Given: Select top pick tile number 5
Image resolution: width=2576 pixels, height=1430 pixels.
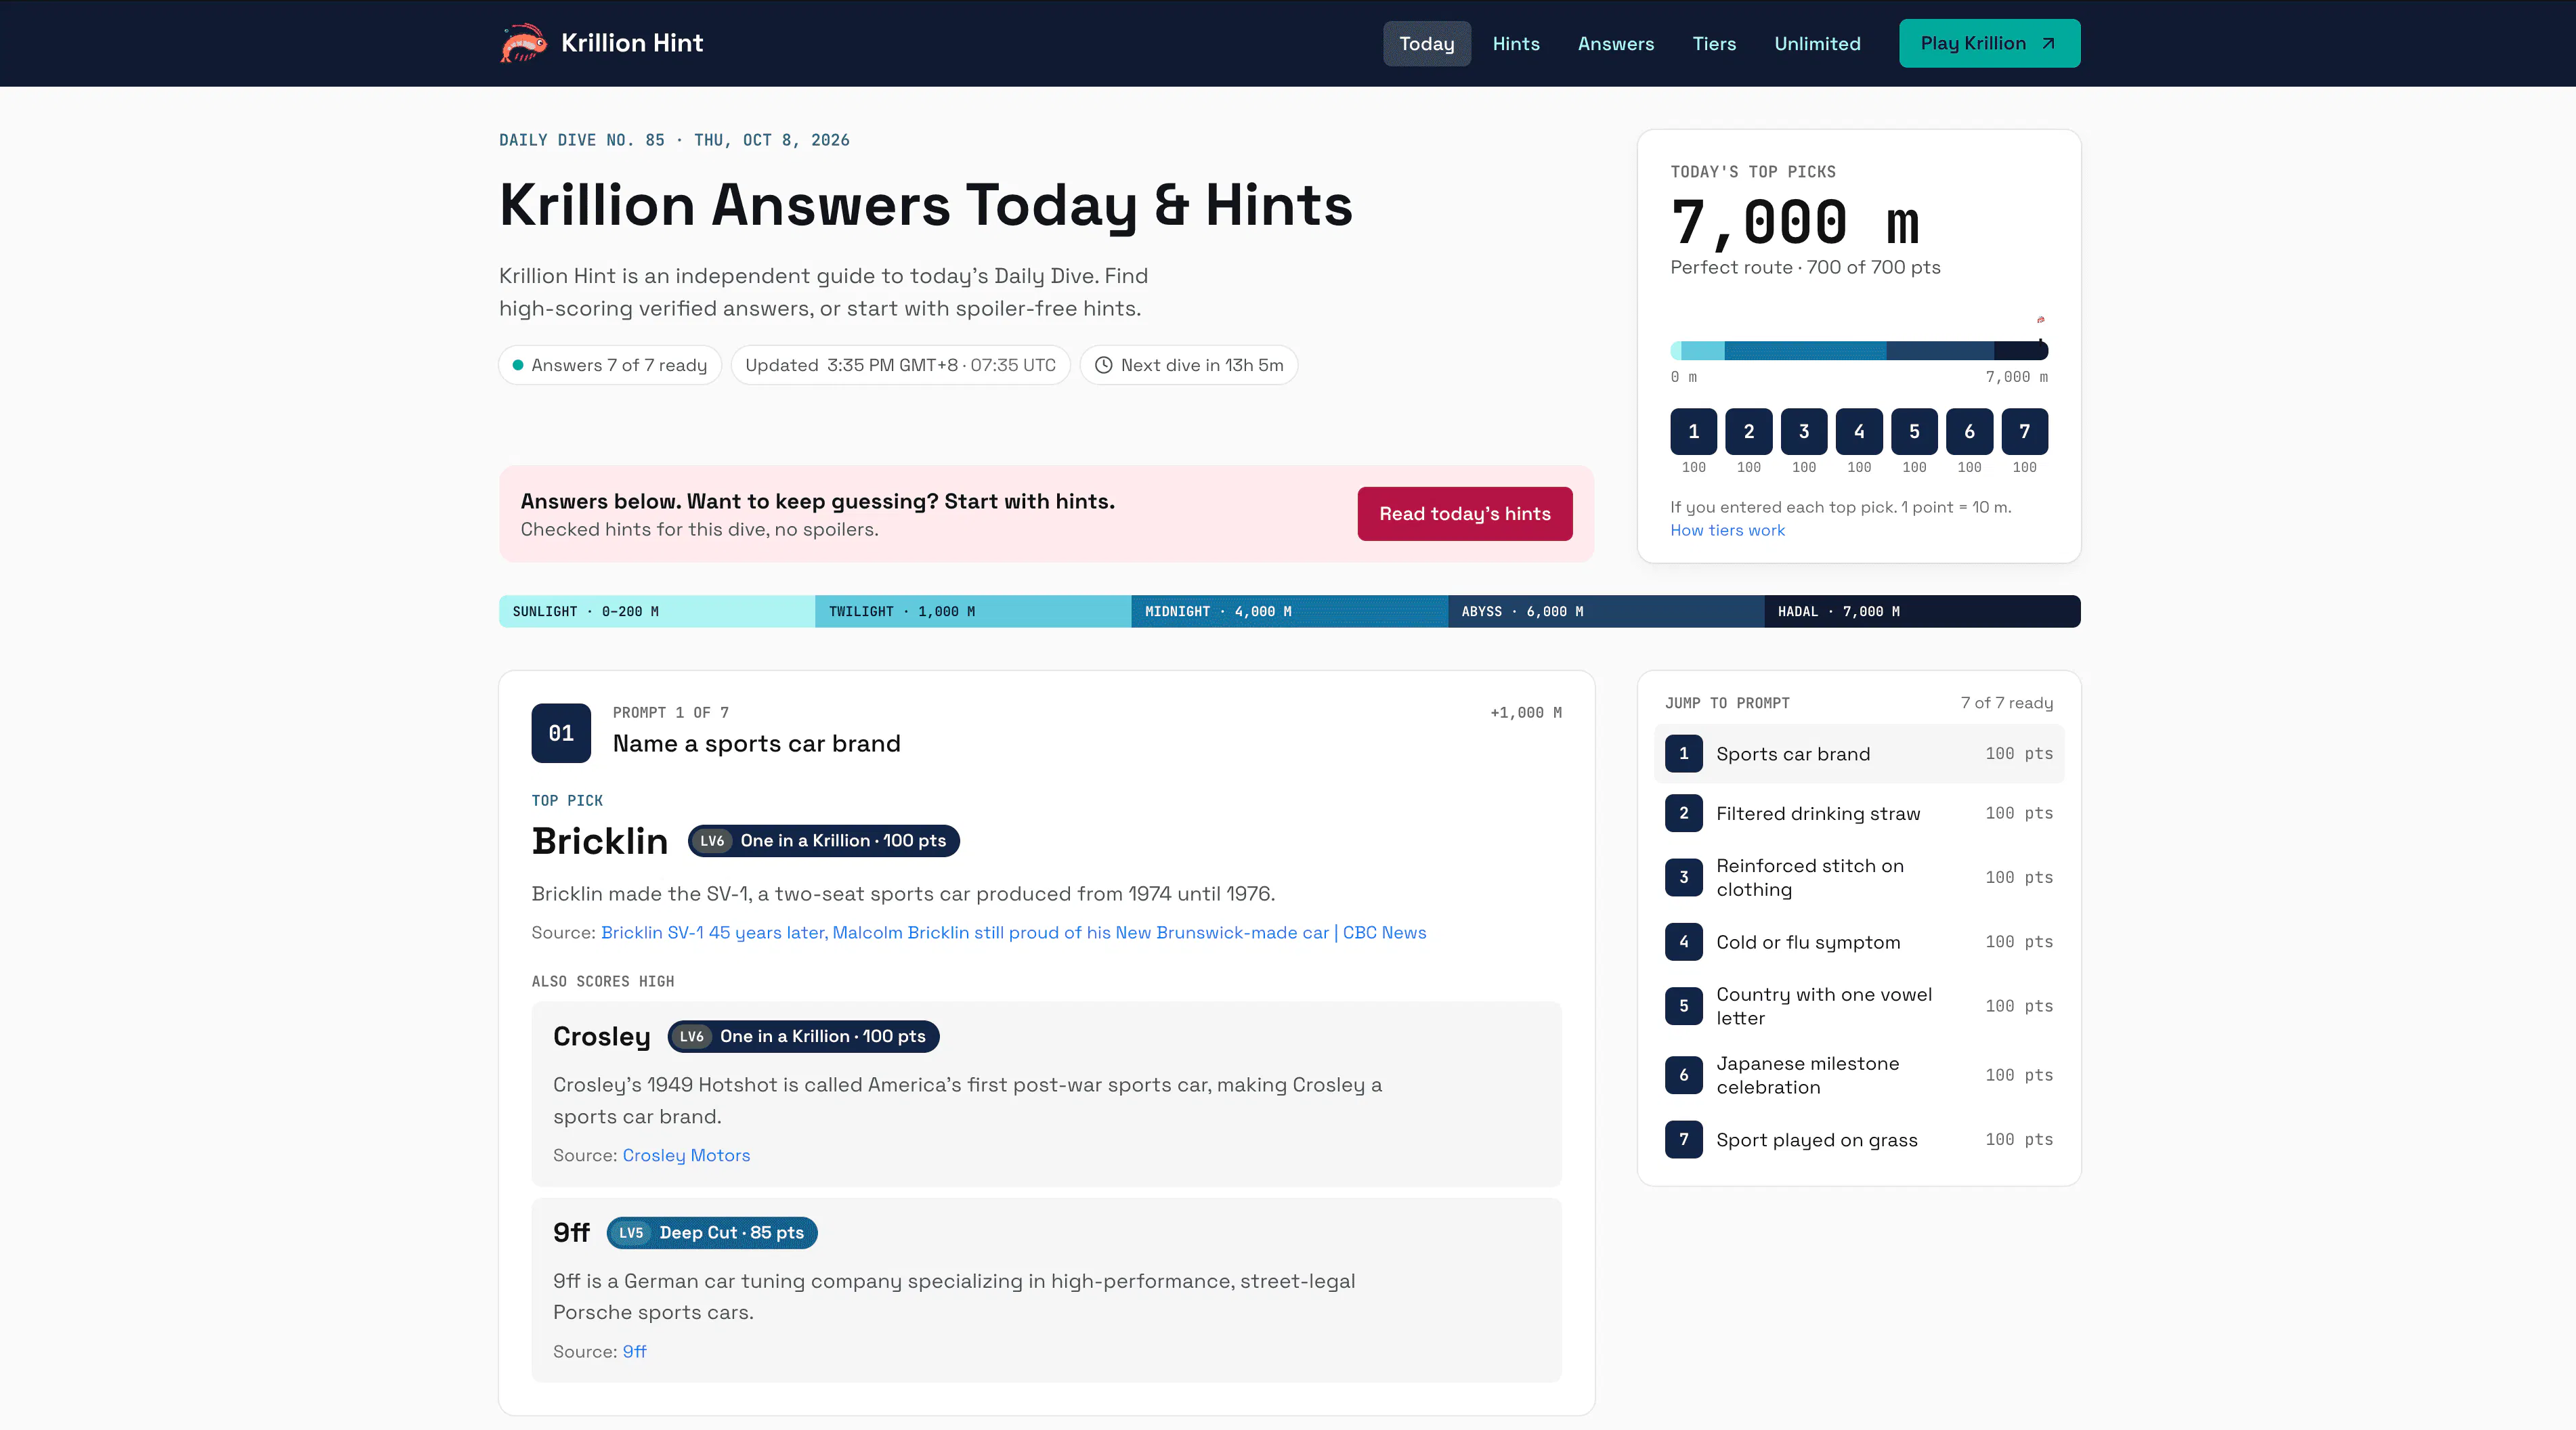Looking at the screenshot, I should point(1914,431).
